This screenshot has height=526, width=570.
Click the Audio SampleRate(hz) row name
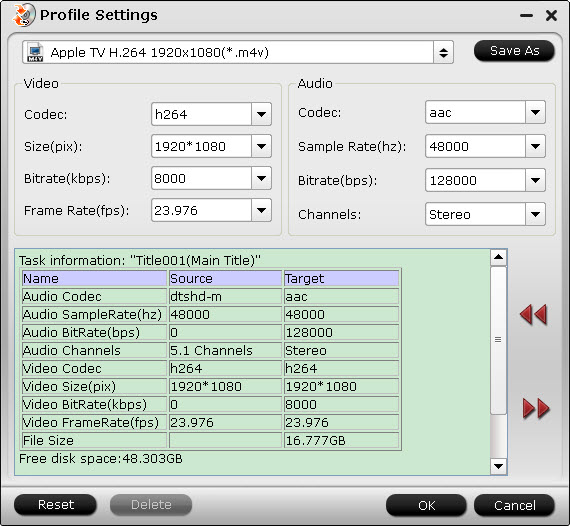coord(94,314)
